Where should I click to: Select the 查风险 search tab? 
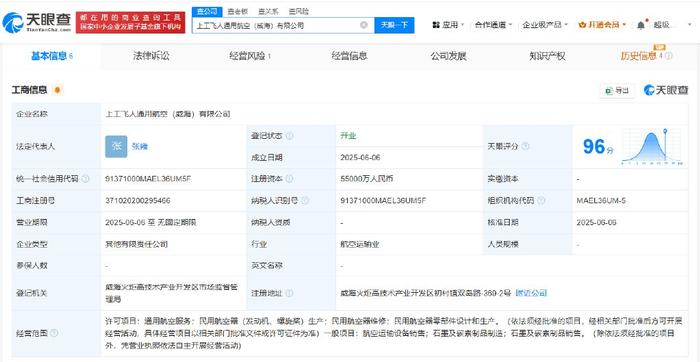(298, 12)
